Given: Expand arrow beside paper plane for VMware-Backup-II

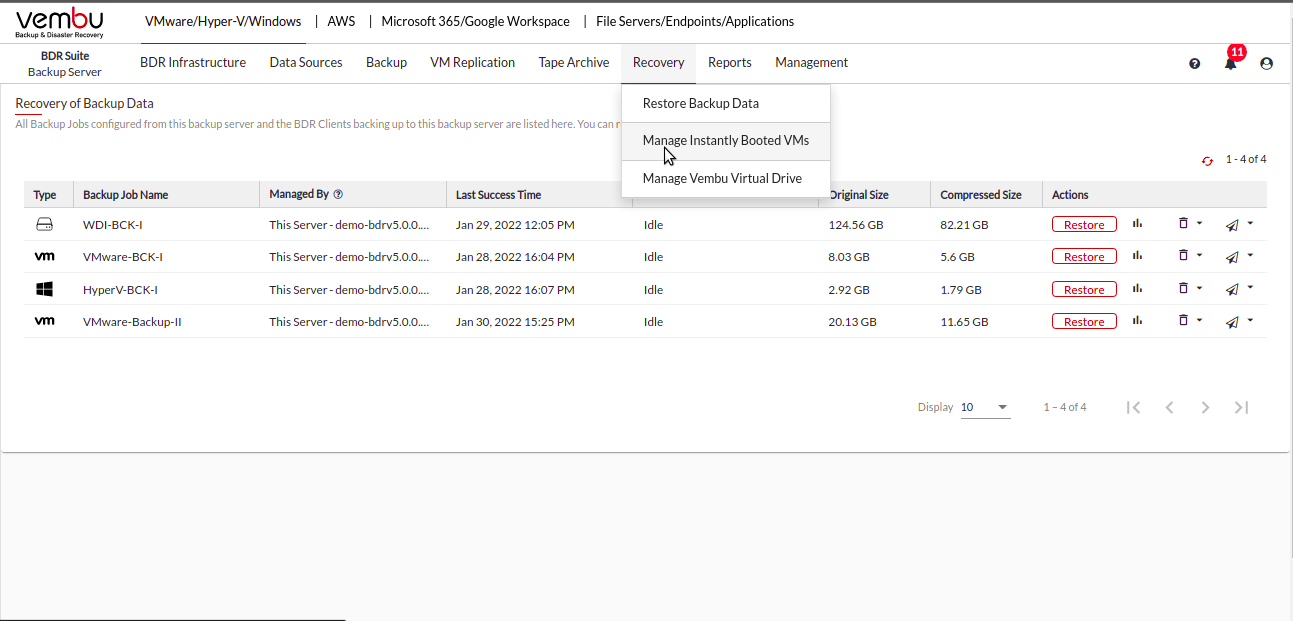Looking at the screenshot, I should click(1250, 321).
